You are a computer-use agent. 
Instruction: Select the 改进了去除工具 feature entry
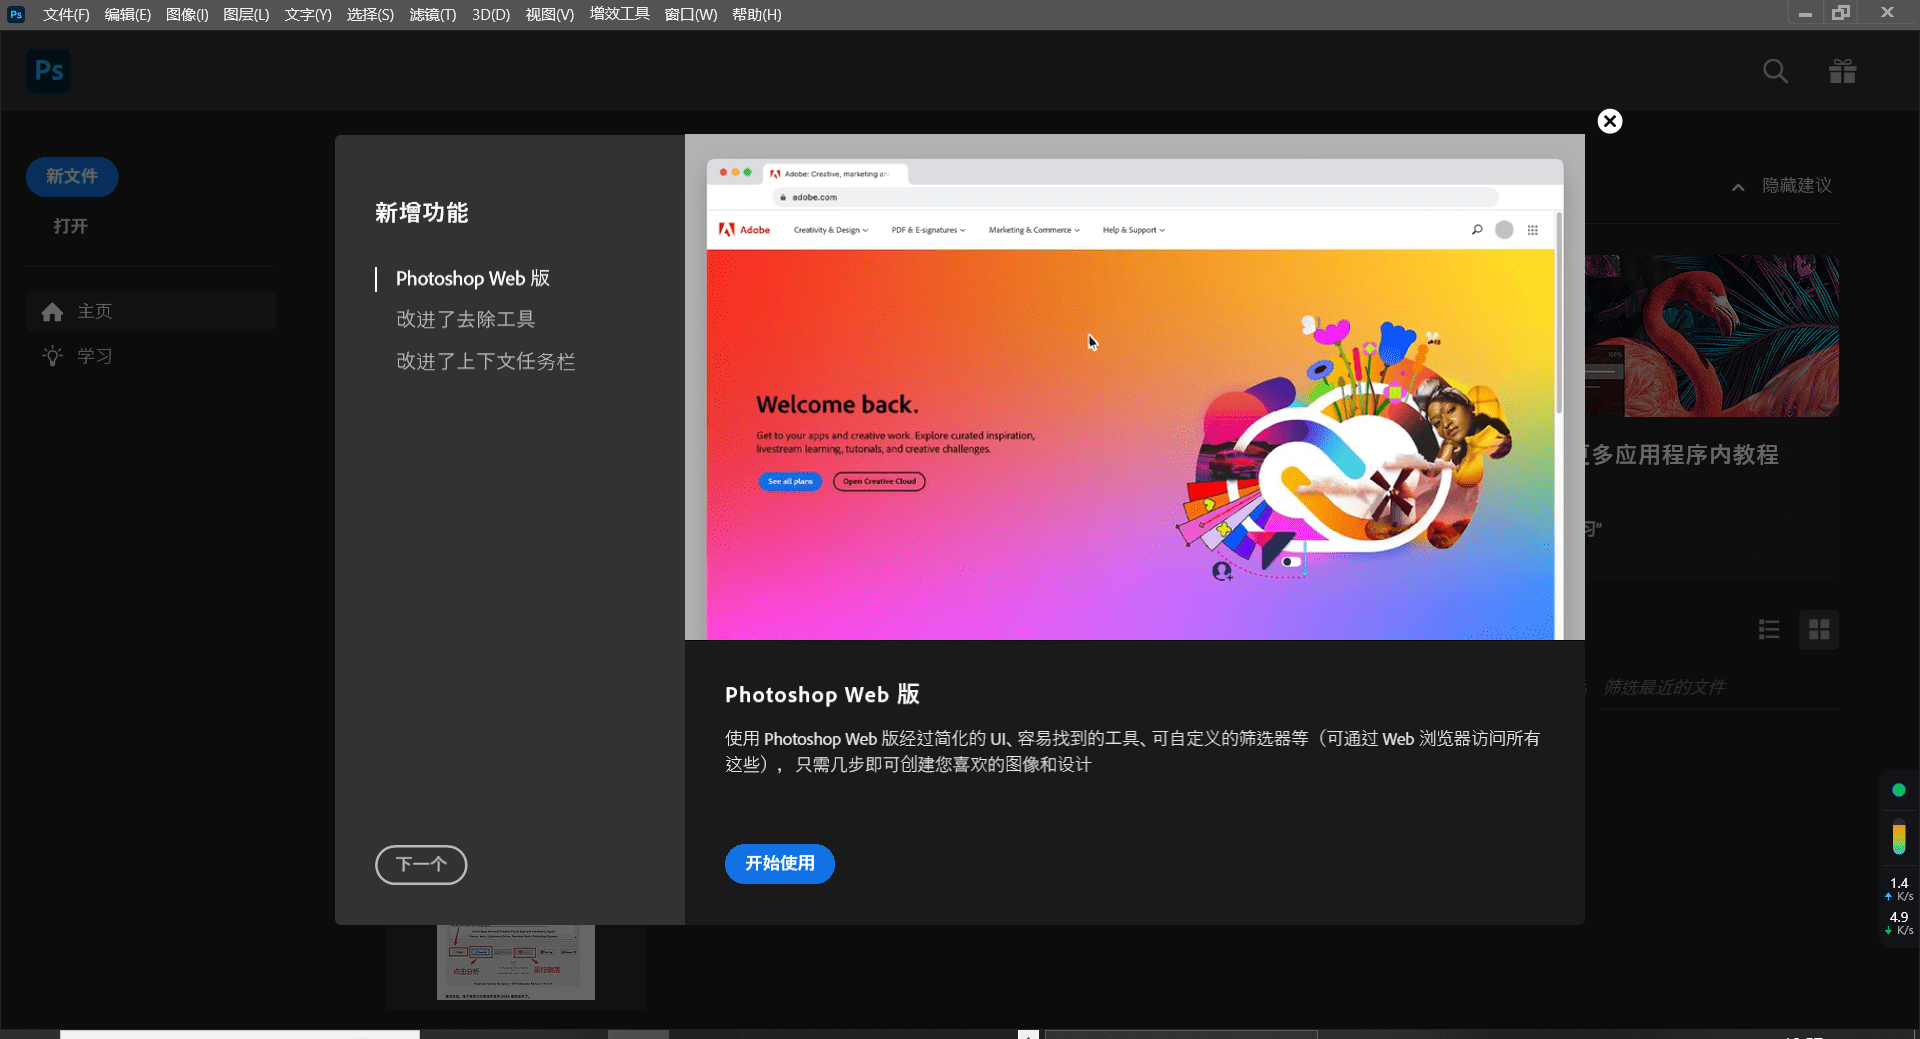coord(465,319)
